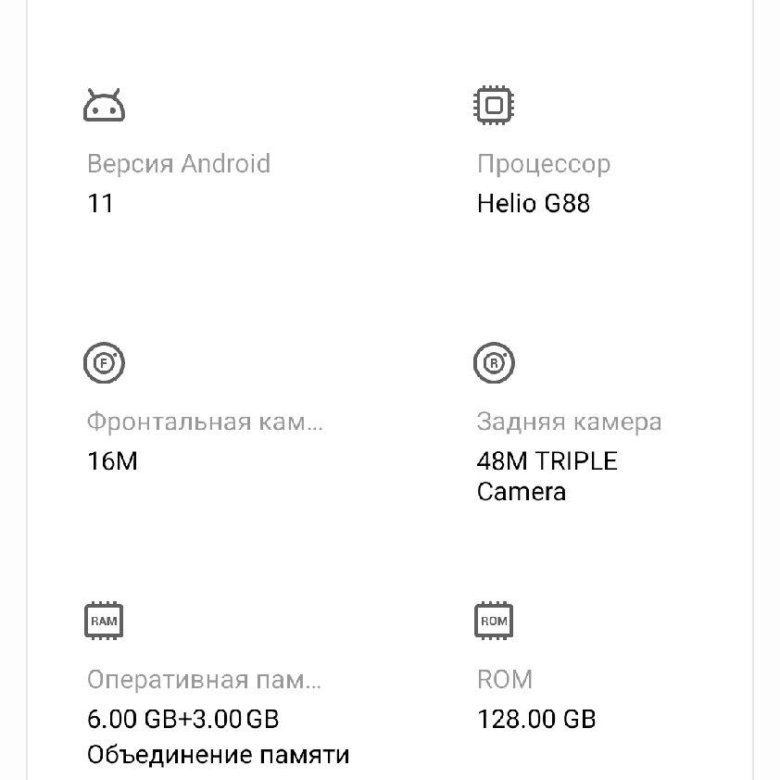The image size is (780, 780).
Task: Open Объединение памяти memory extension link
Action: click(218, 753)
